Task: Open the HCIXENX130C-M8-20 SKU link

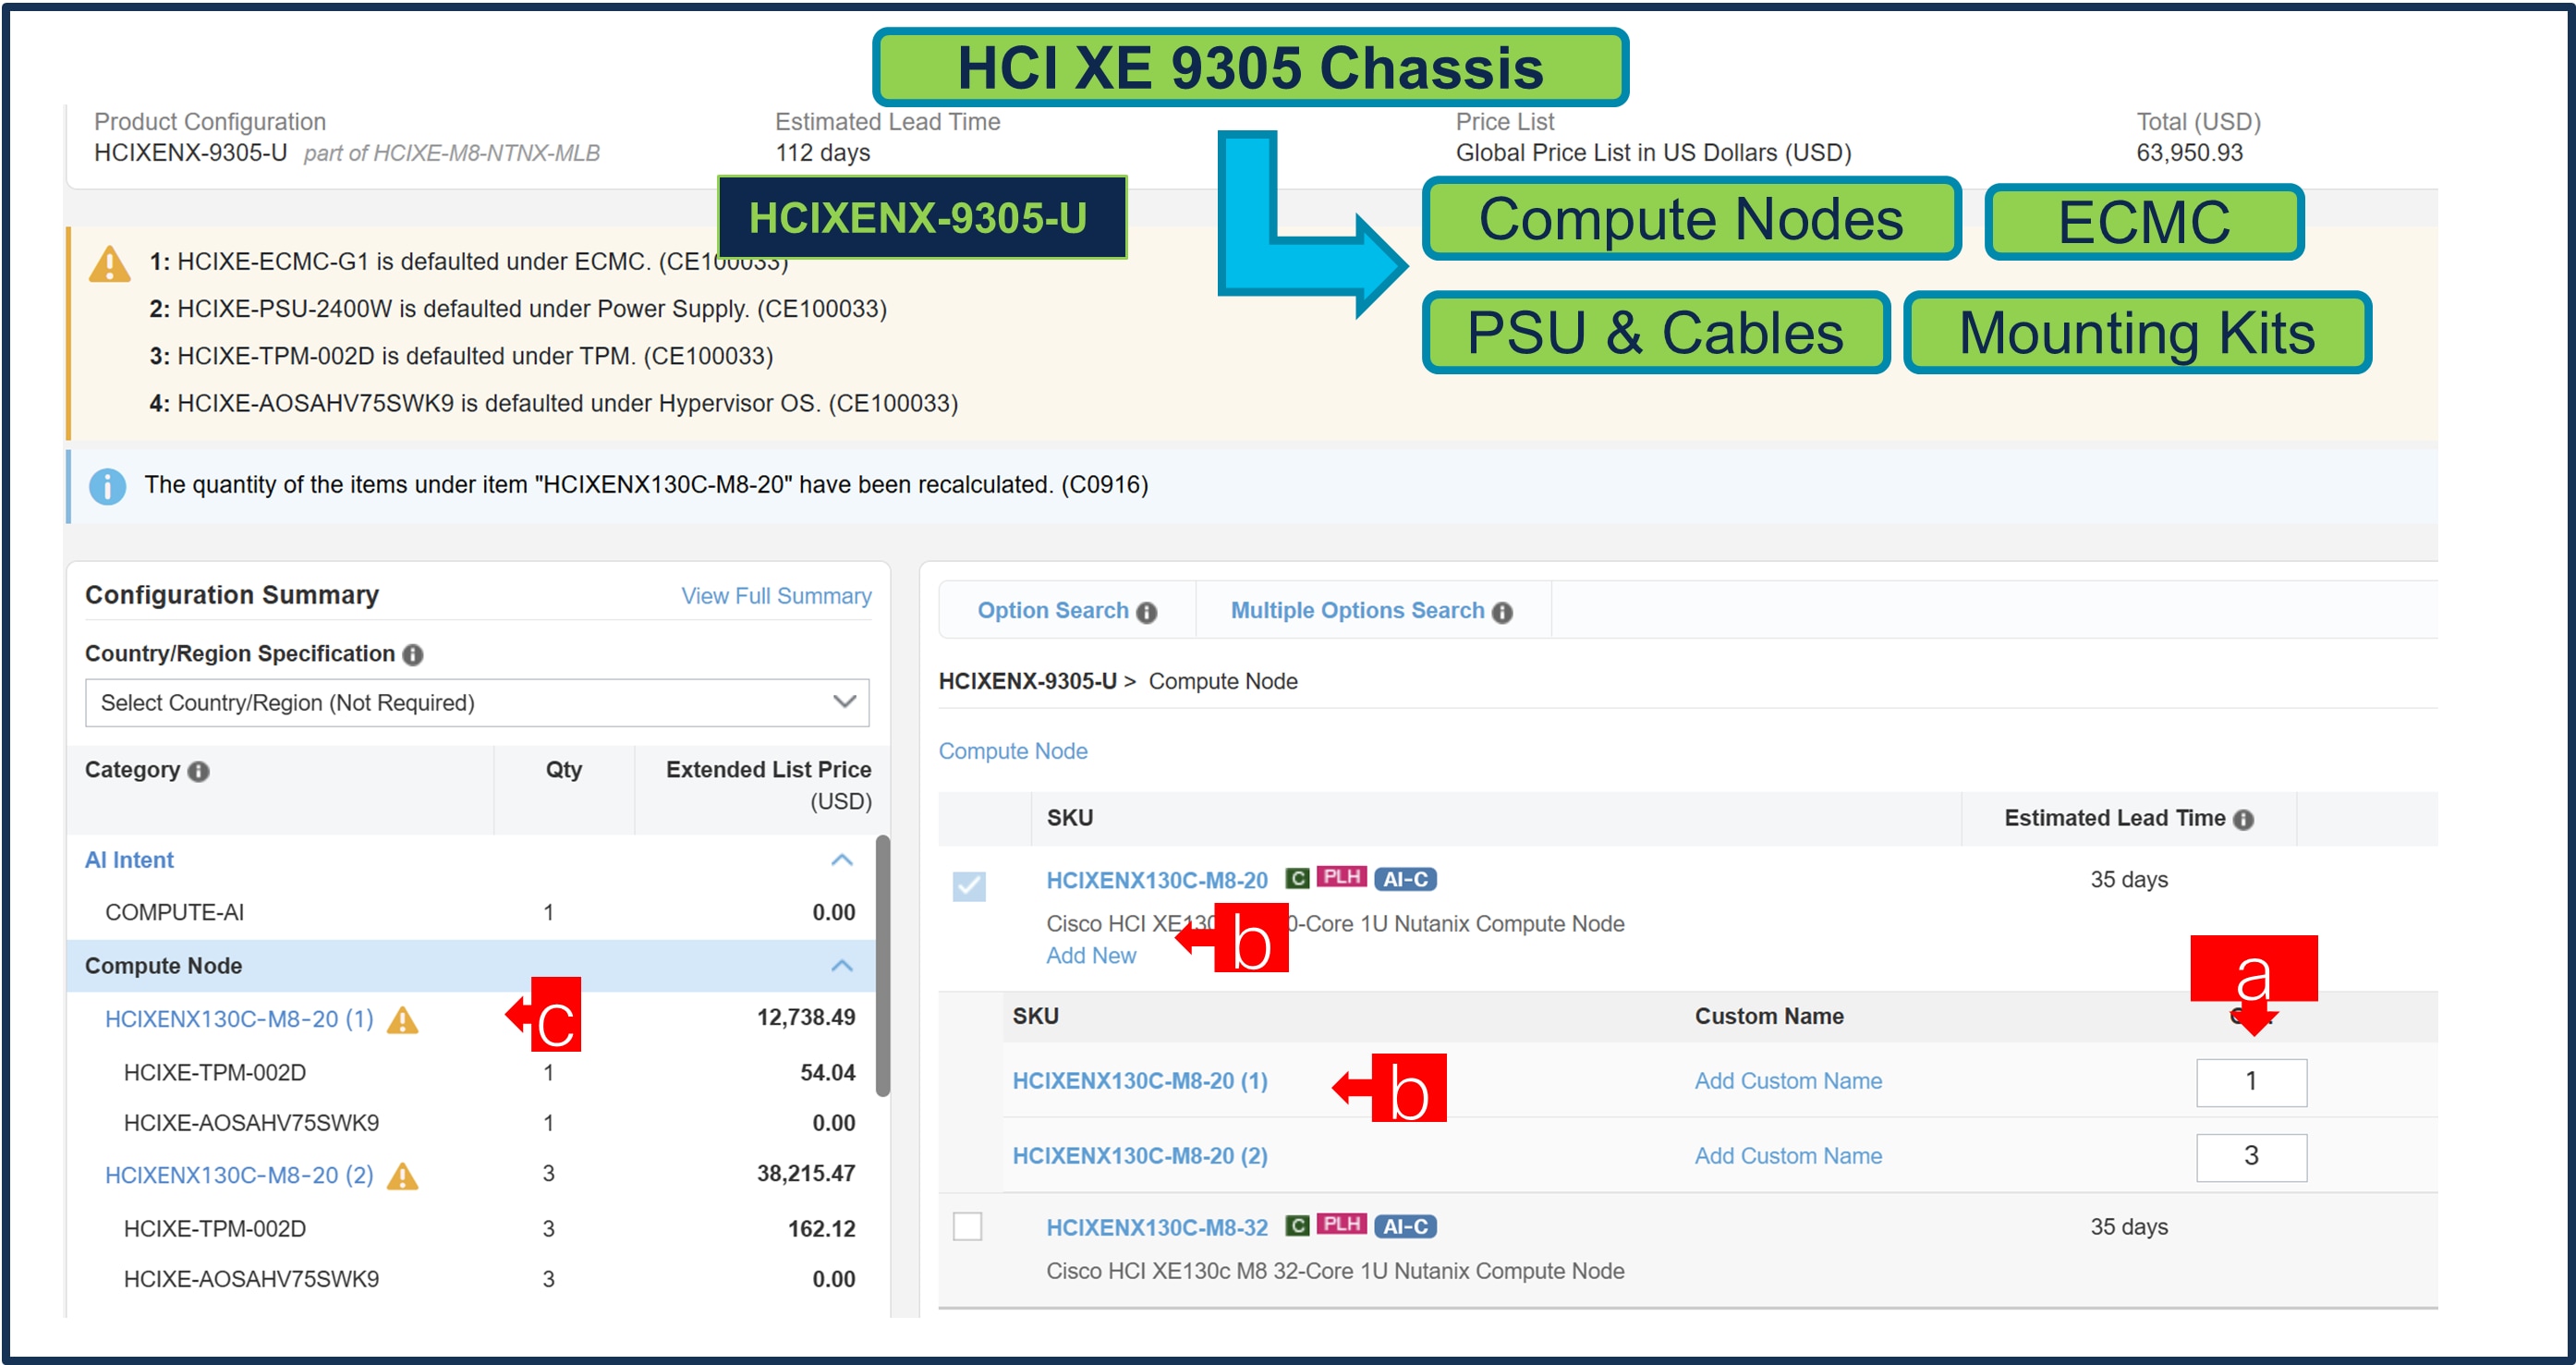Action: tap(1156, 880)
